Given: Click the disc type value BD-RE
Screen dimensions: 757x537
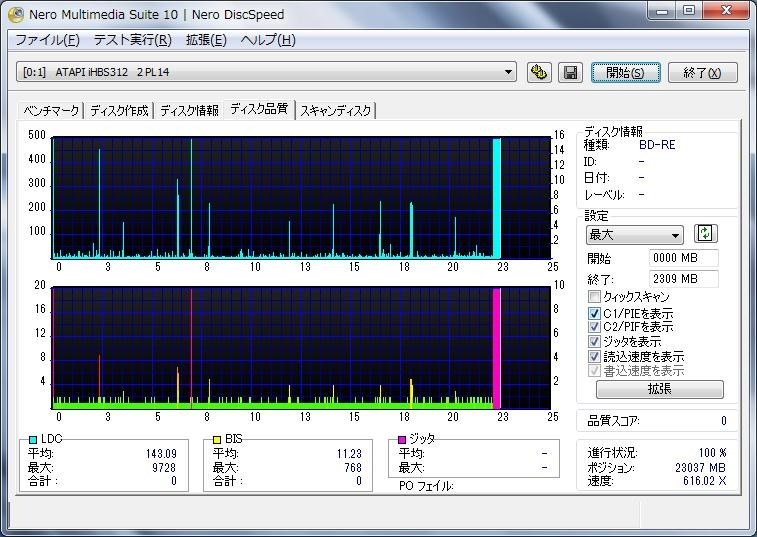Looking at the screenshot, I should [657, 145].
